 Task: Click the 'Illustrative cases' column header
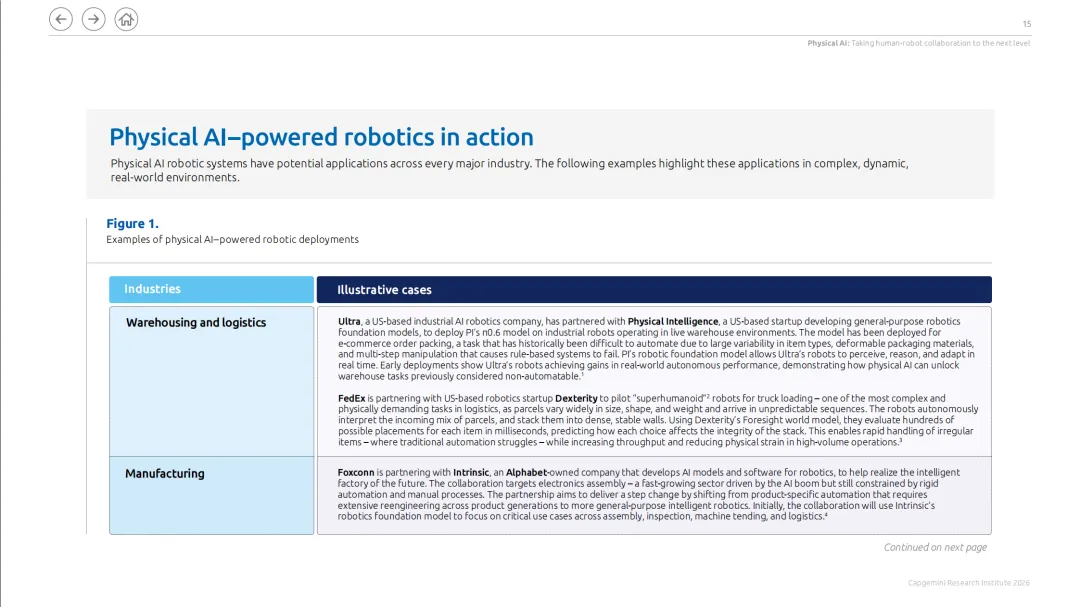[654, 290]
